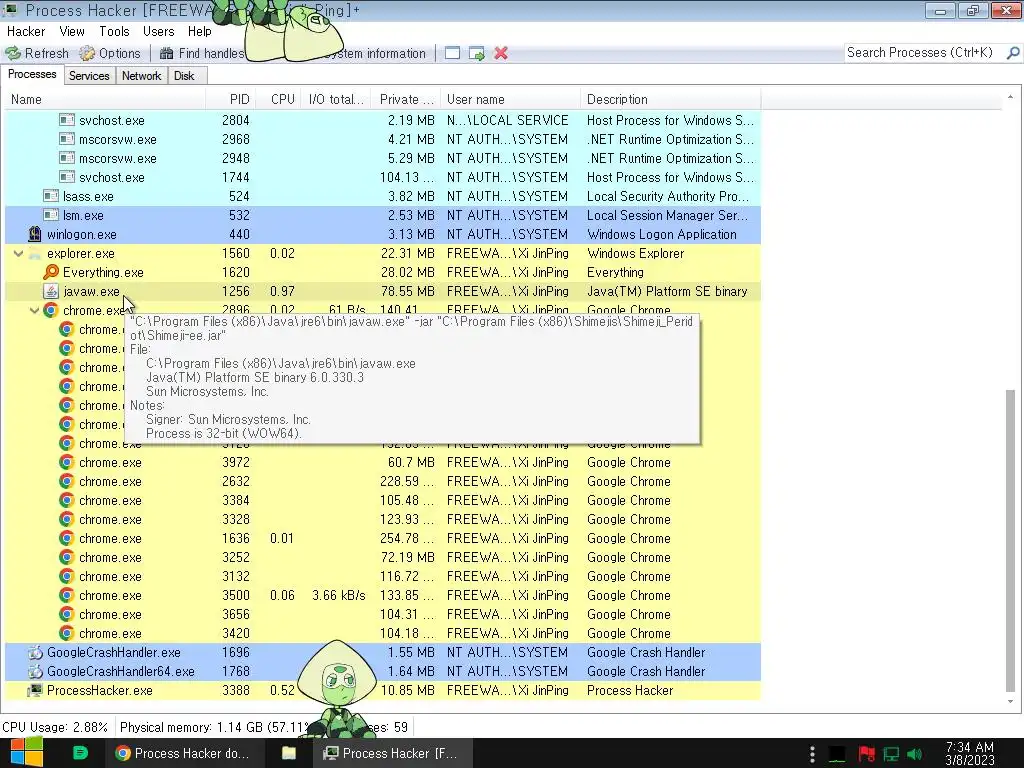Click winlogon.exe process icon
The image size is (1024, 768).
coord(35,234)
